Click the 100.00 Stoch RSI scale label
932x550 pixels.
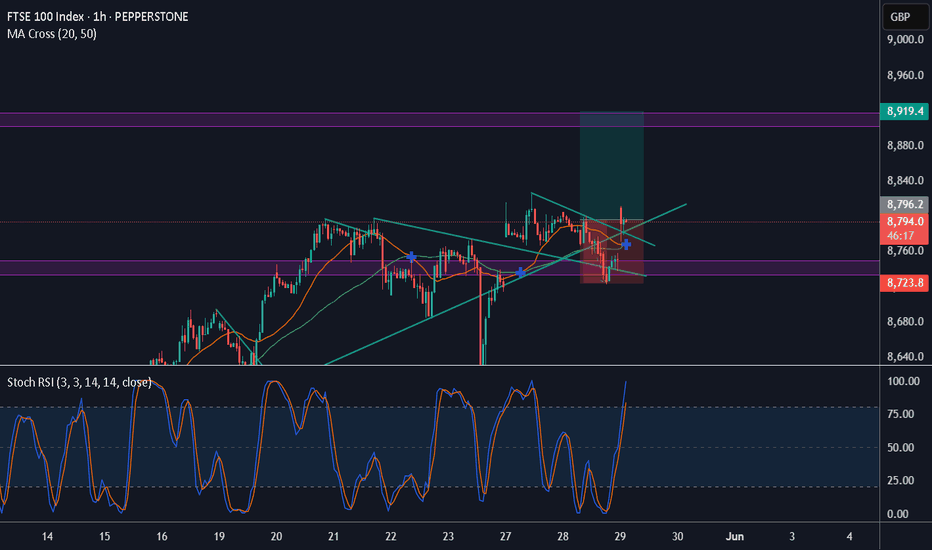click(903, 381)
